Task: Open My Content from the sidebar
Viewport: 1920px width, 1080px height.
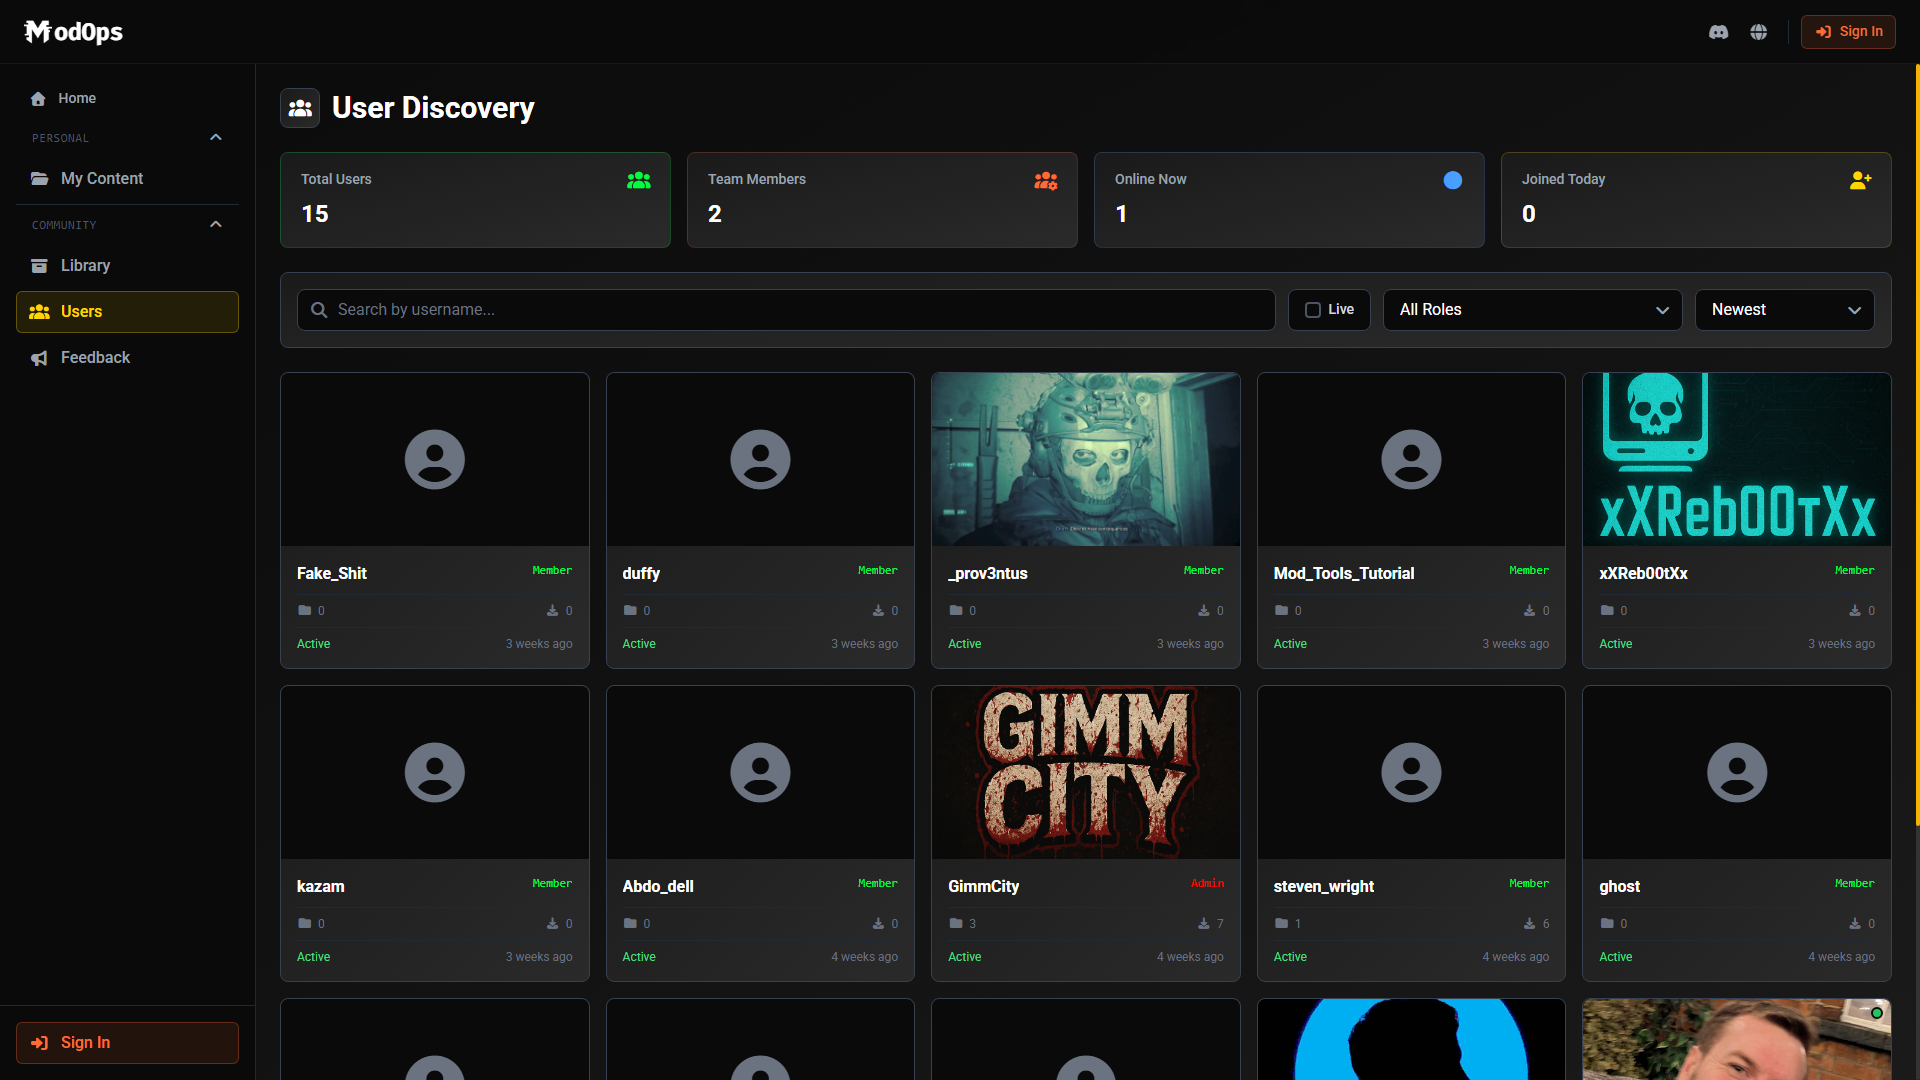Action: point(102,178)
